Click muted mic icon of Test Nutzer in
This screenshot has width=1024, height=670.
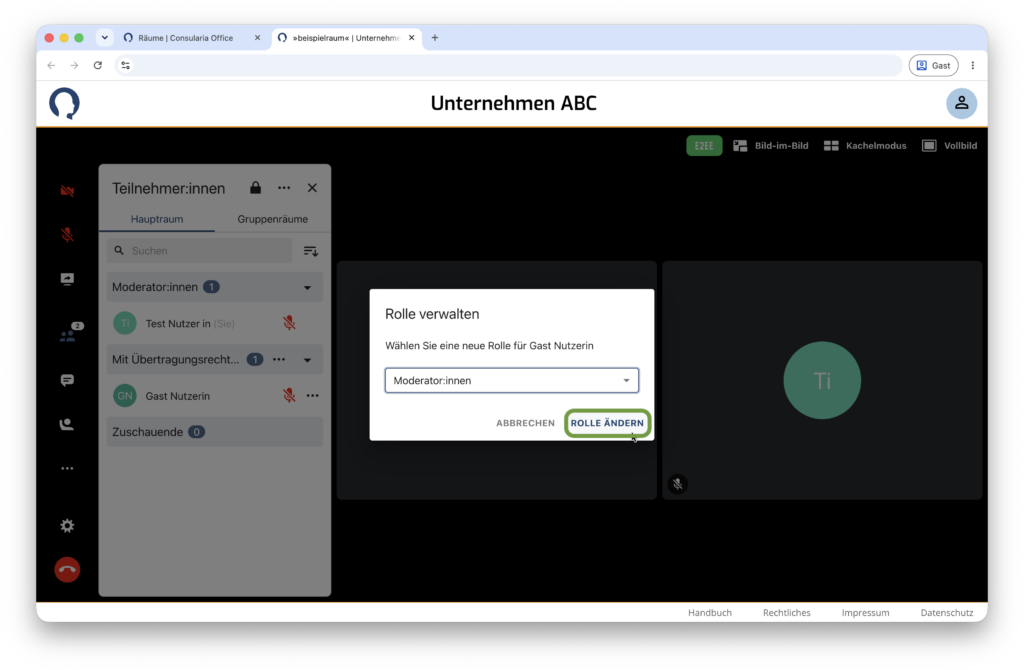289,323
